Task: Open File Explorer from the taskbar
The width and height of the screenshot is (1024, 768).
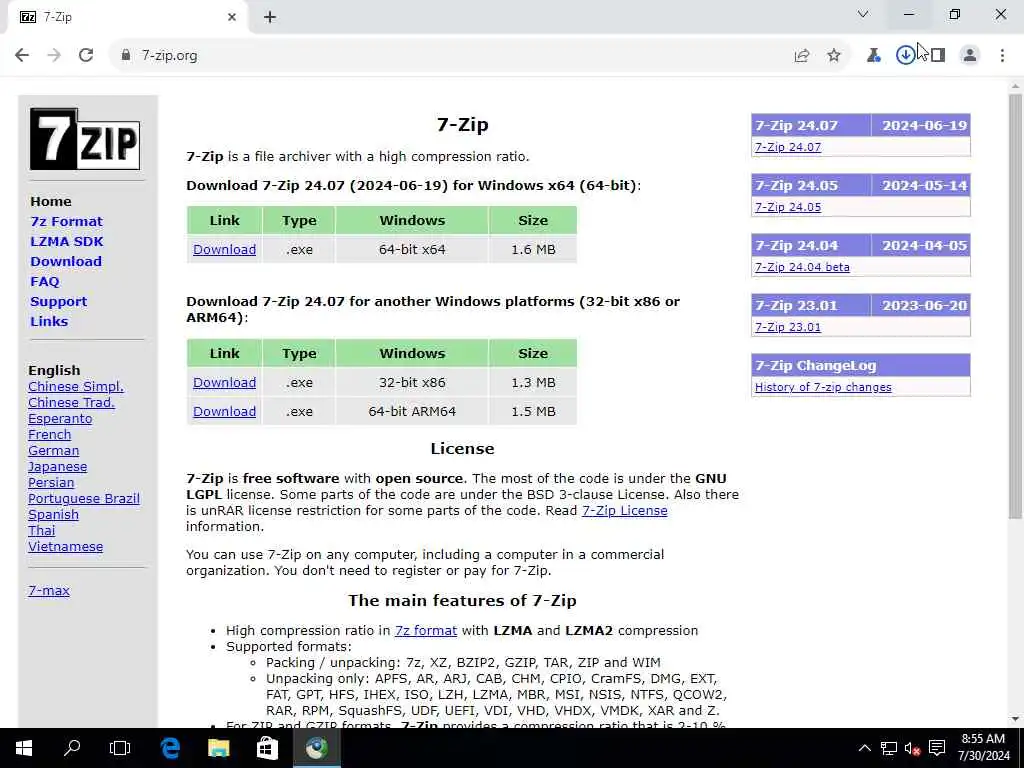Action: point(219,748)
